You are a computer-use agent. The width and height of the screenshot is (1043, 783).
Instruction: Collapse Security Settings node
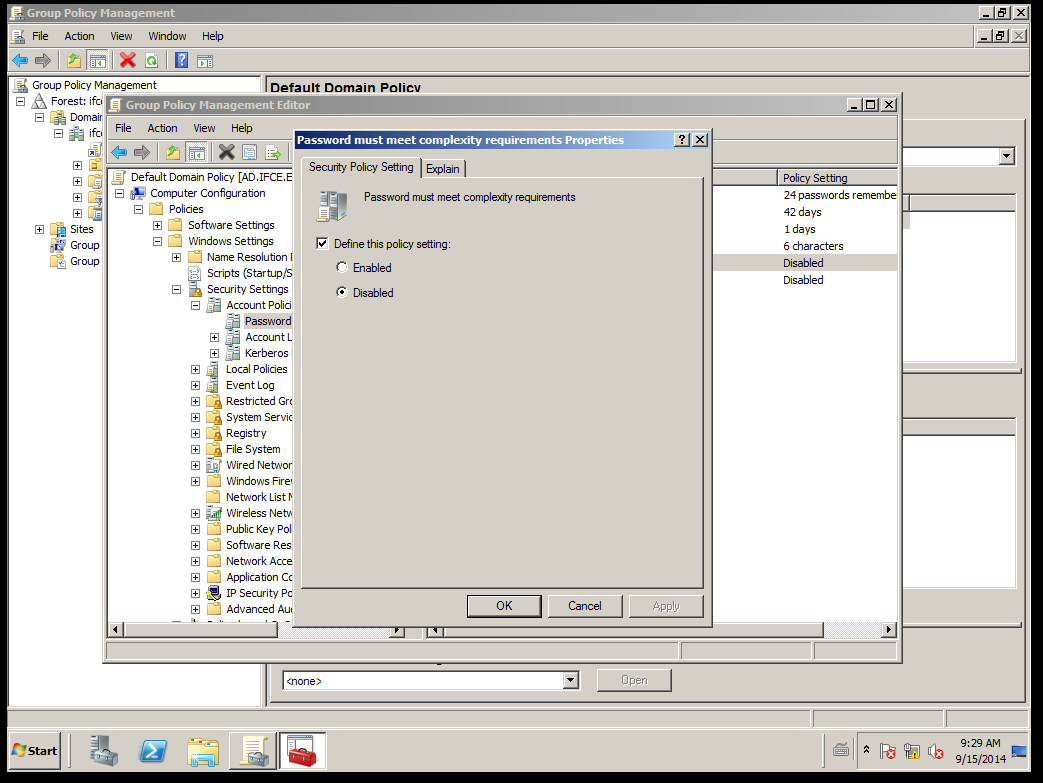[x=176, y=289]
